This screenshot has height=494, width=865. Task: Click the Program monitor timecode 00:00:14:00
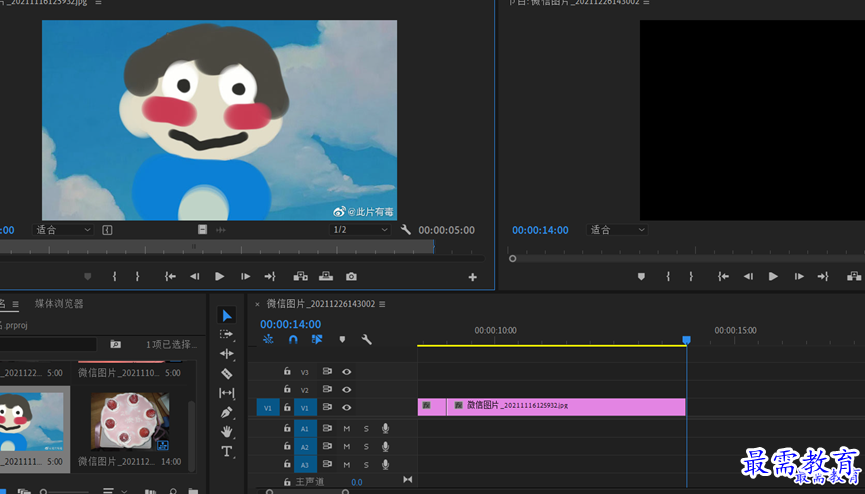point(540,230)
